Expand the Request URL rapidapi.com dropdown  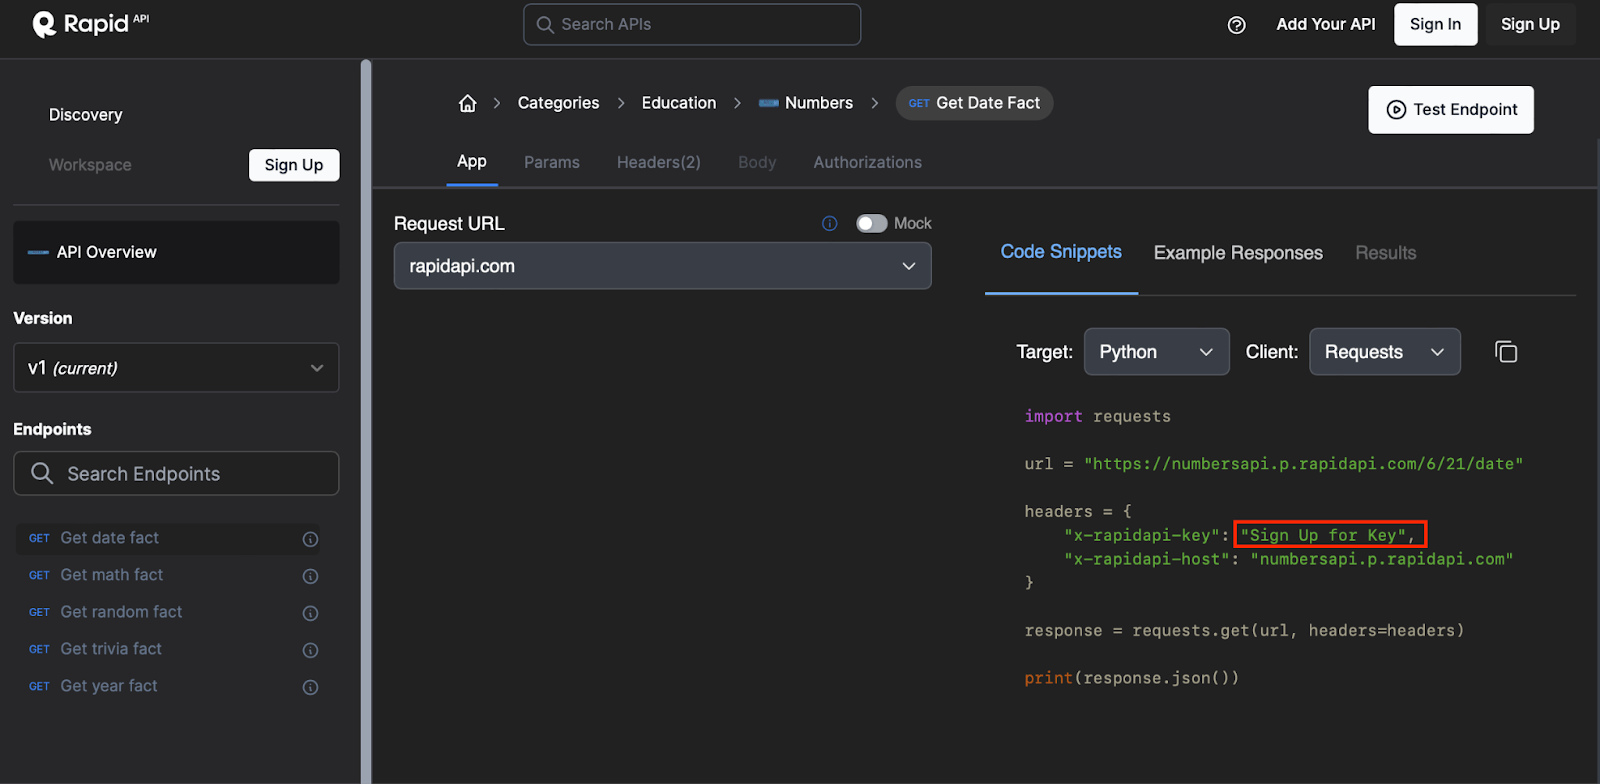coord(662,266)
